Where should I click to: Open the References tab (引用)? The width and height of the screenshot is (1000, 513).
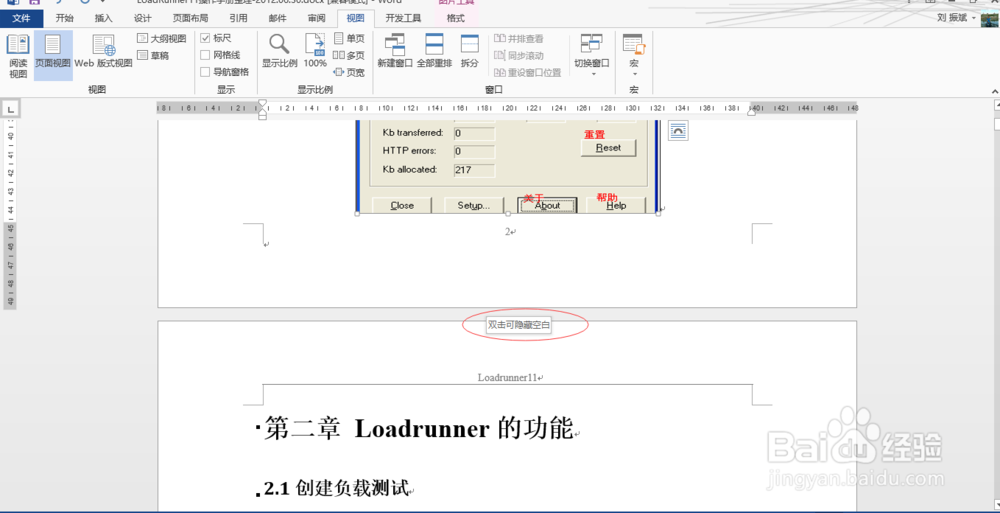point(239,19)
